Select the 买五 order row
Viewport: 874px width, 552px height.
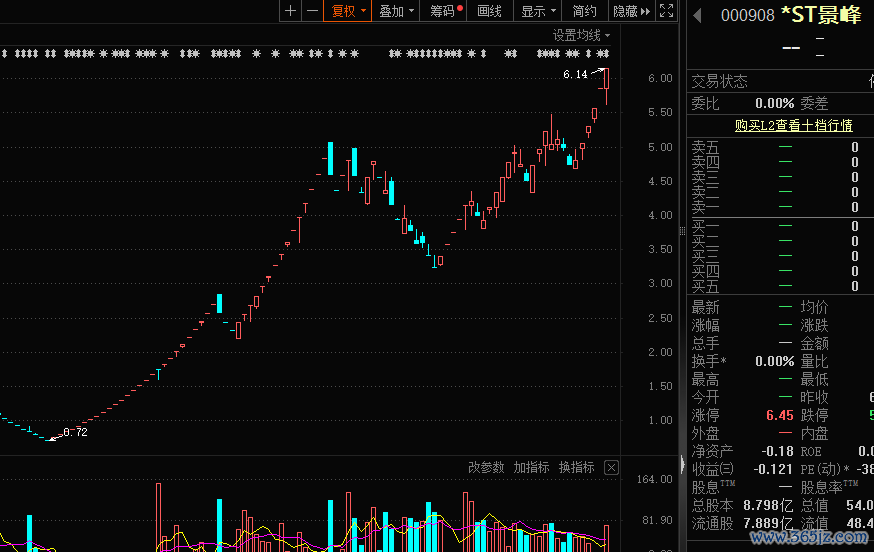(780, 286)
